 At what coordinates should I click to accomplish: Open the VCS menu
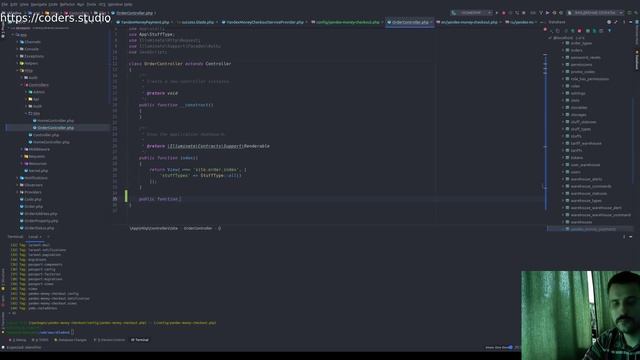[102, 4]
